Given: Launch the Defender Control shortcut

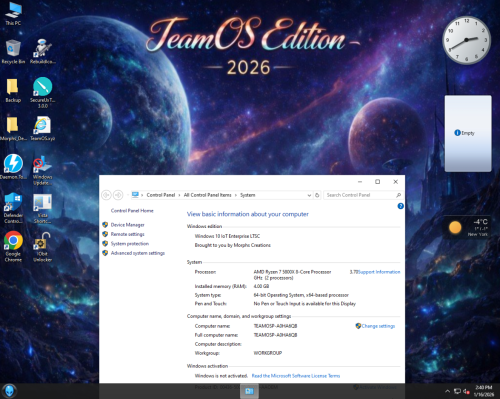Looking at the screenshot, I should (13, 208).
